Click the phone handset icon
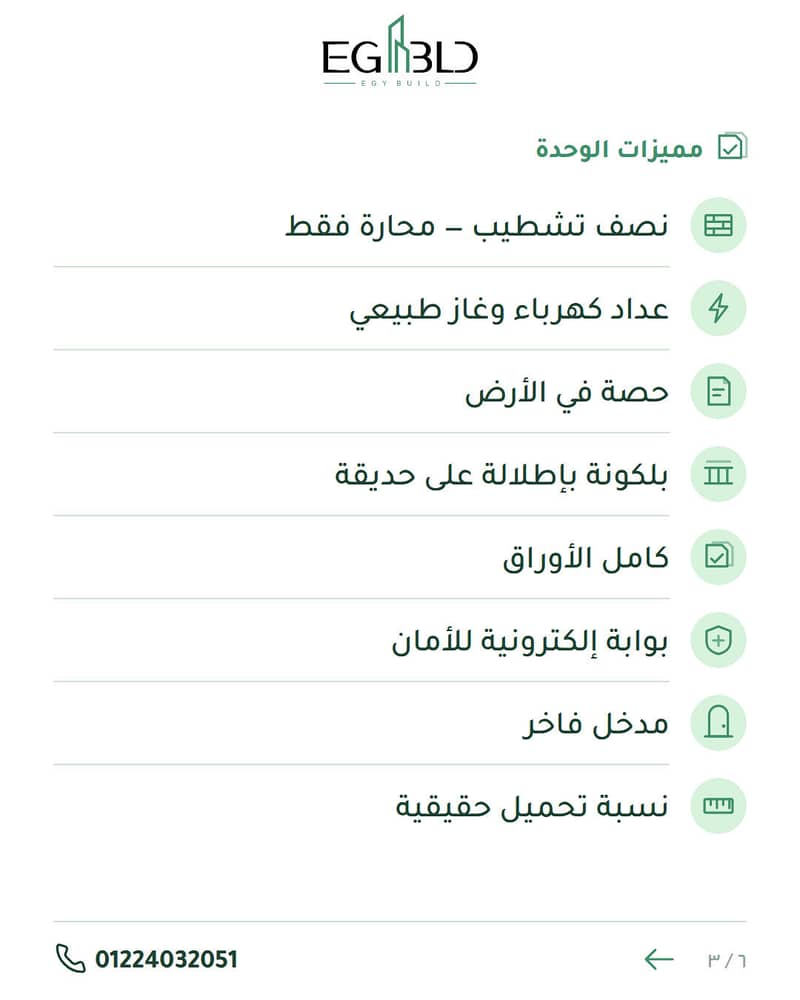Screen dimensions: 800x1000 (70, 959)
